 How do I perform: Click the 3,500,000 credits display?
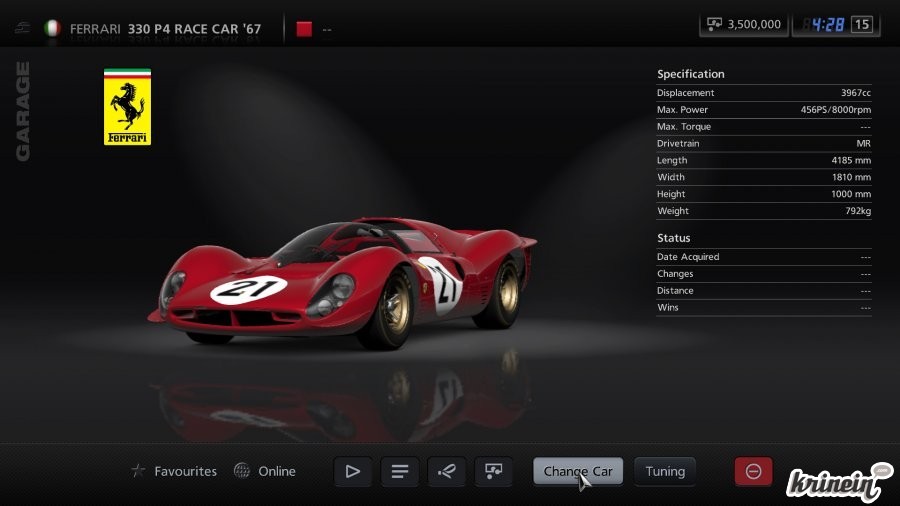click(744, 24)
